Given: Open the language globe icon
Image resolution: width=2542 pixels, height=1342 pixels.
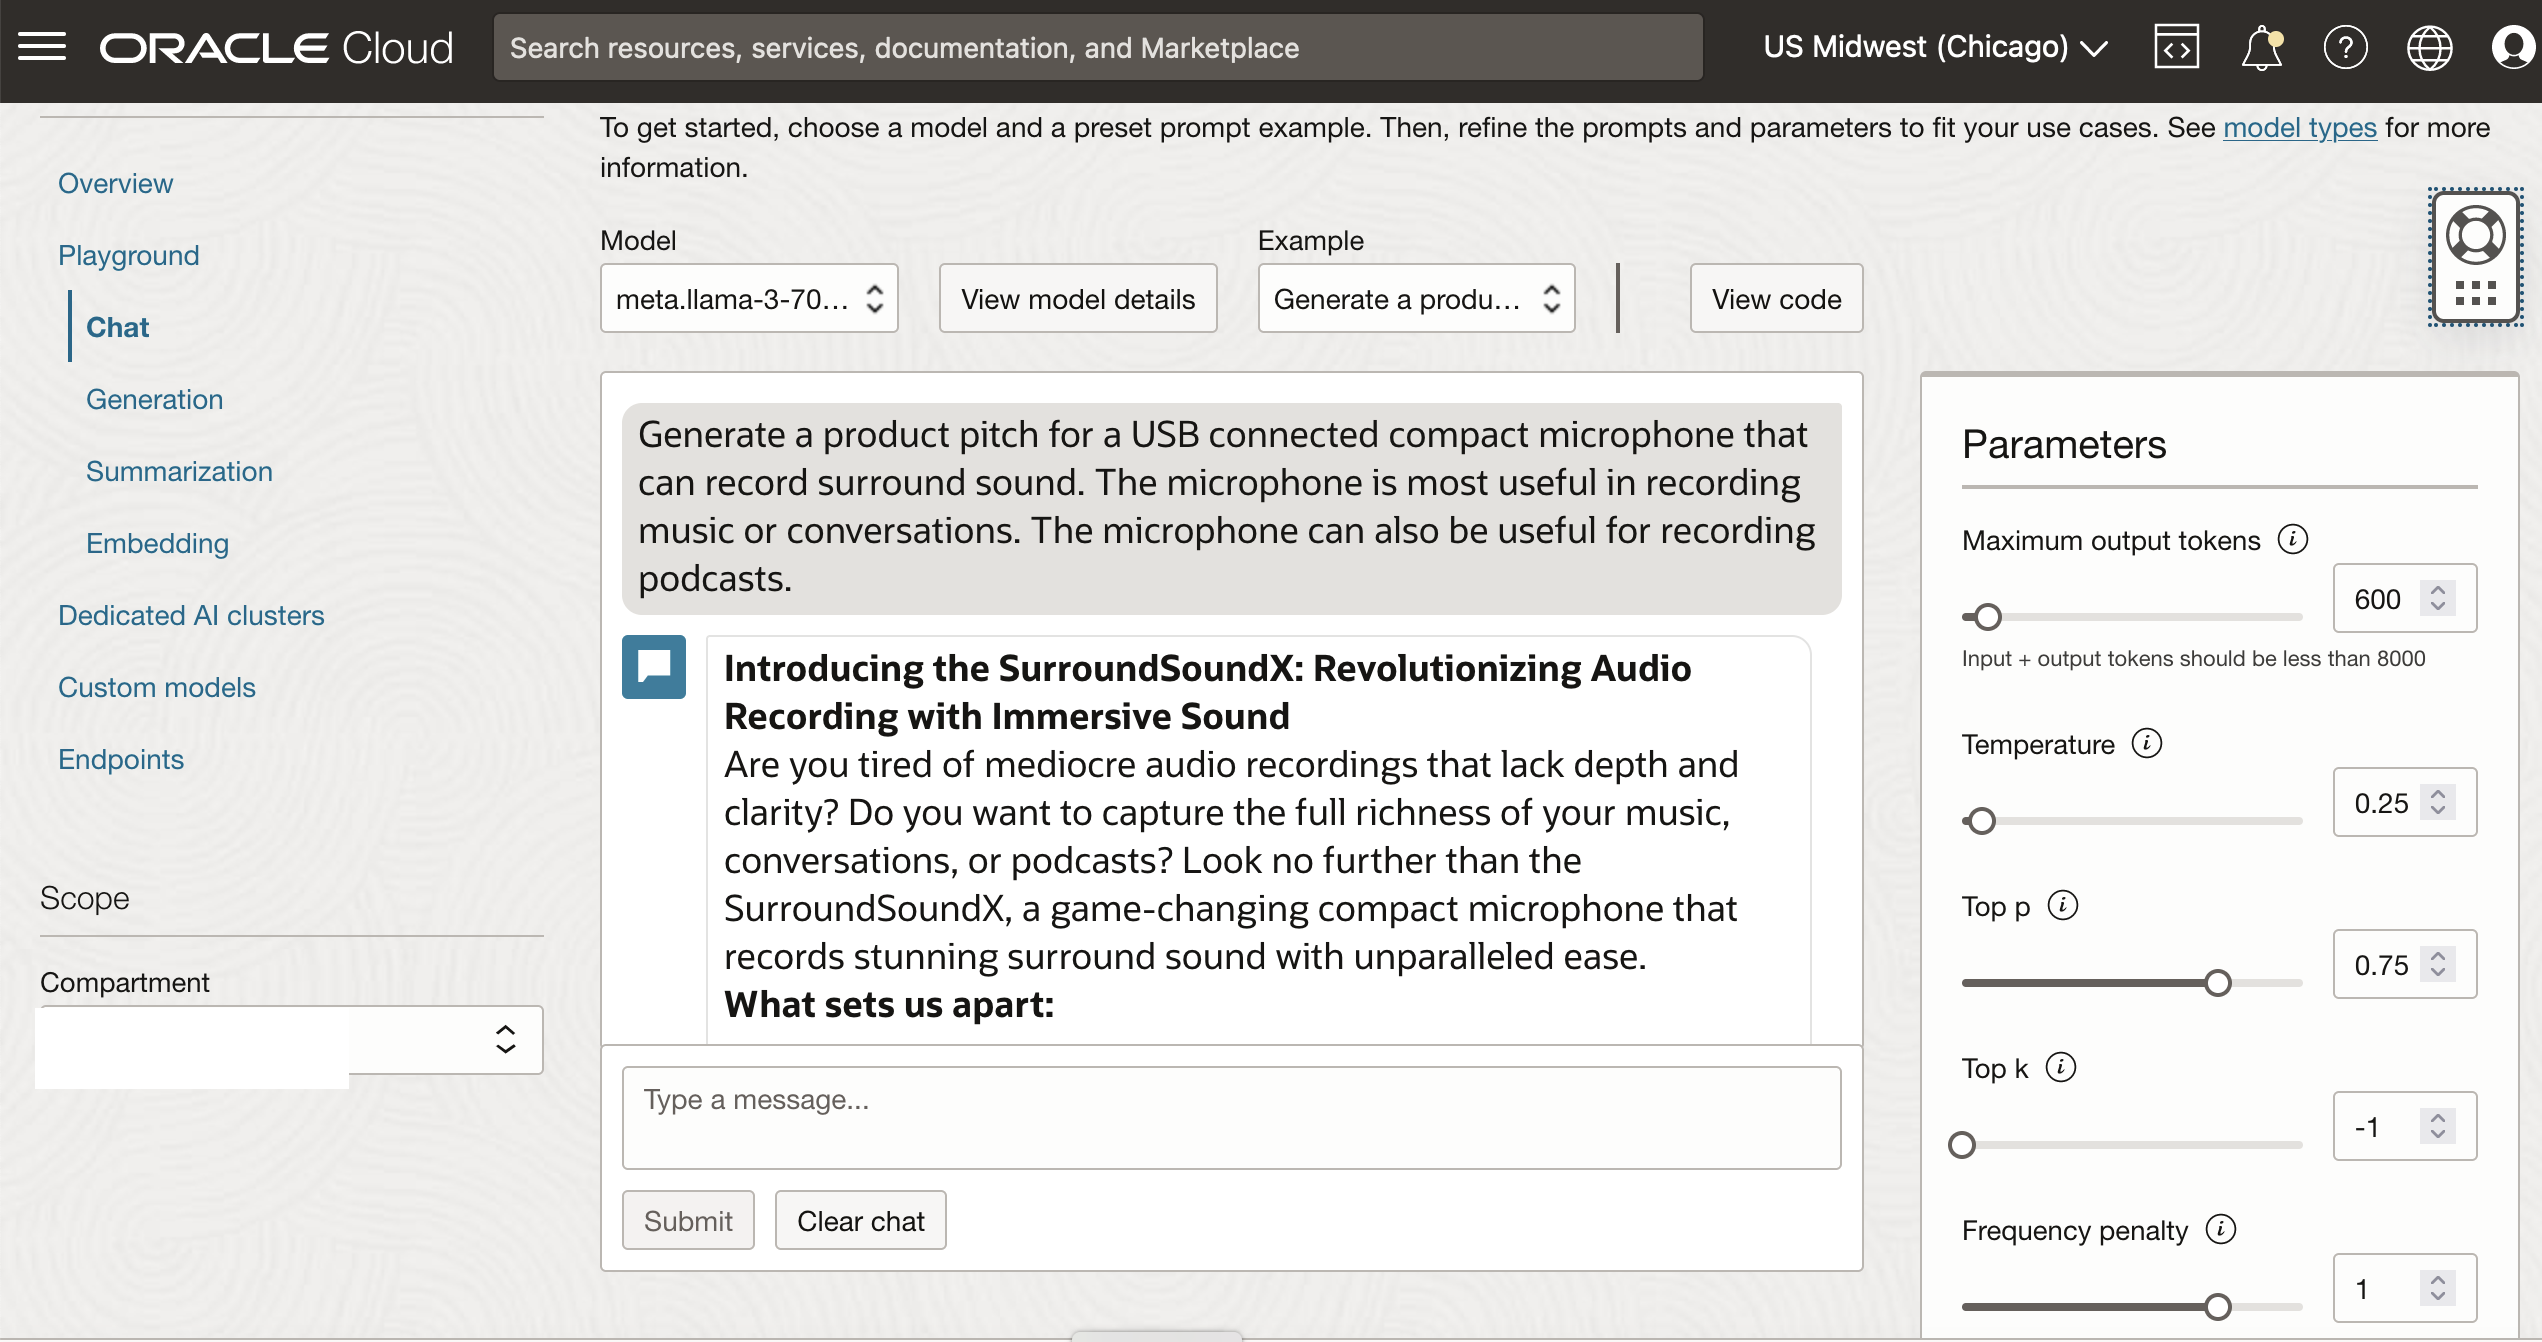Looking at the screenshot, I should [2429, 47].
